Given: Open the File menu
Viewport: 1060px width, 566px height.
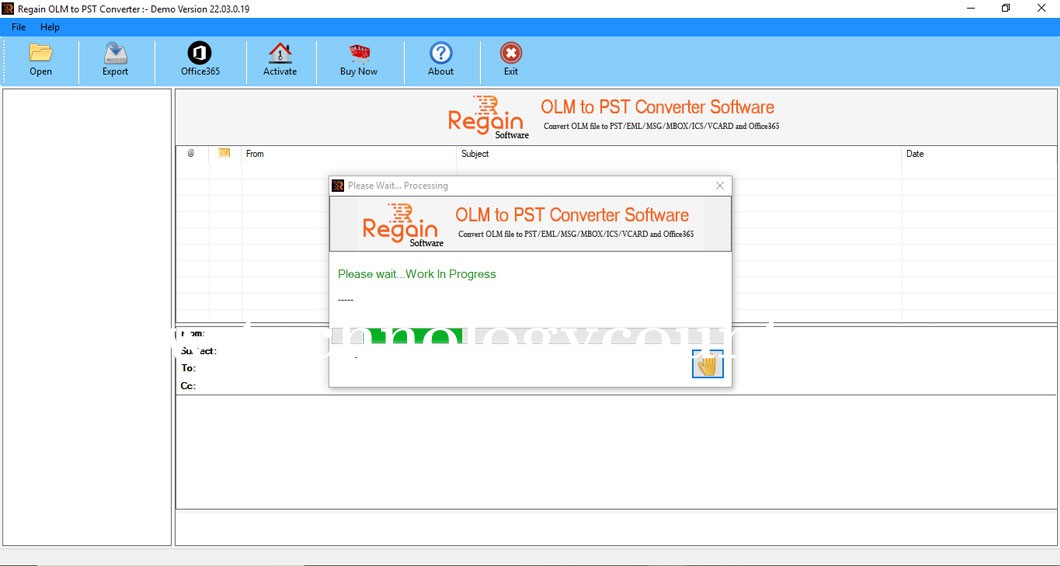Looking at the screenshot, I should tap(18, 27).
